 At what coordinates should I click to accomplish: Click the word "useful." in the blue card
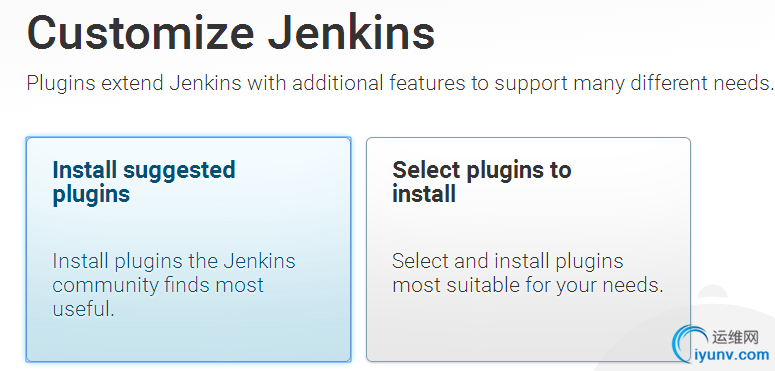coord(84,309)
